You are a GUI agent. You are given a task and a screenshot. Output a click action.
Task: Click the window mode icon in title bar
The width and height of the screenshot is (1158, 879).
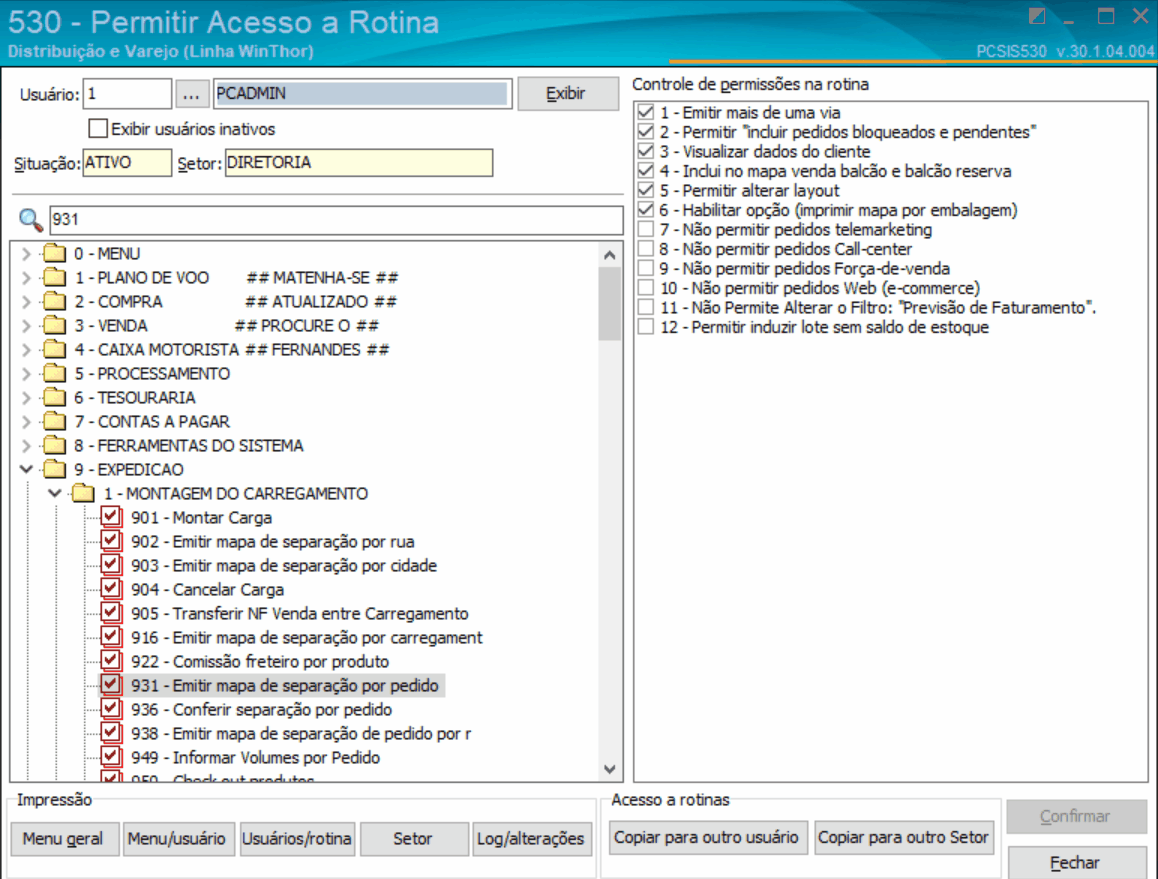1037,16
